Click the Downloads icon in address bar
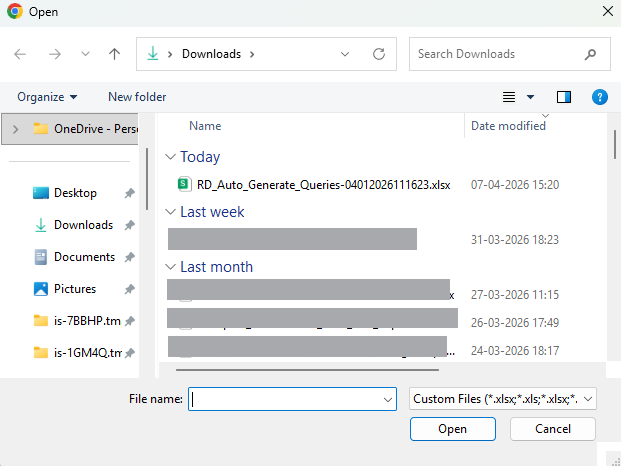The image size is (621, 466). 152,53
